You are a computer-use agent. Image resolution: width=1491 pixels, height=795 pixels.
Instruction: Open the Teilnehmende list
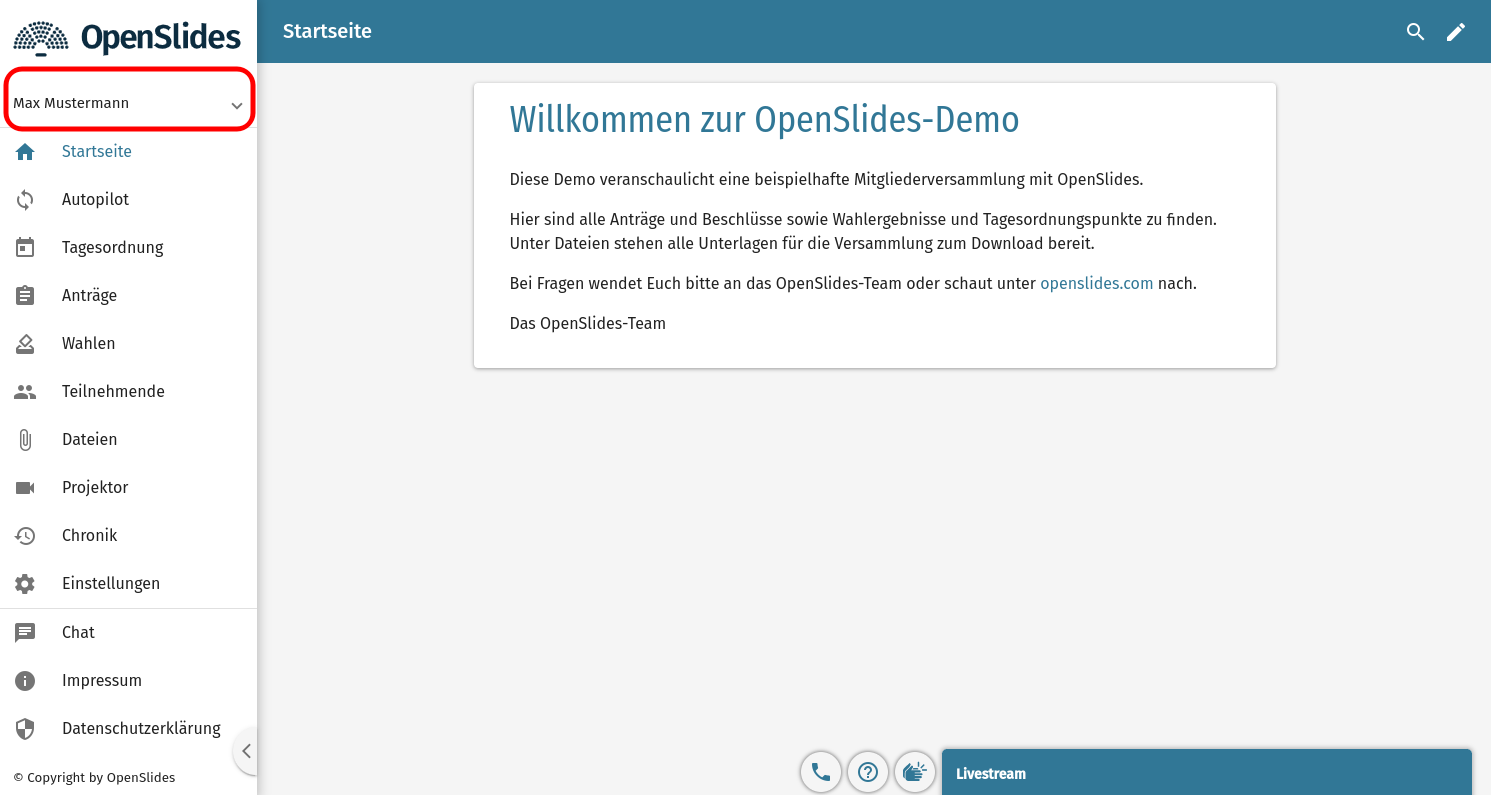point(129,392)
